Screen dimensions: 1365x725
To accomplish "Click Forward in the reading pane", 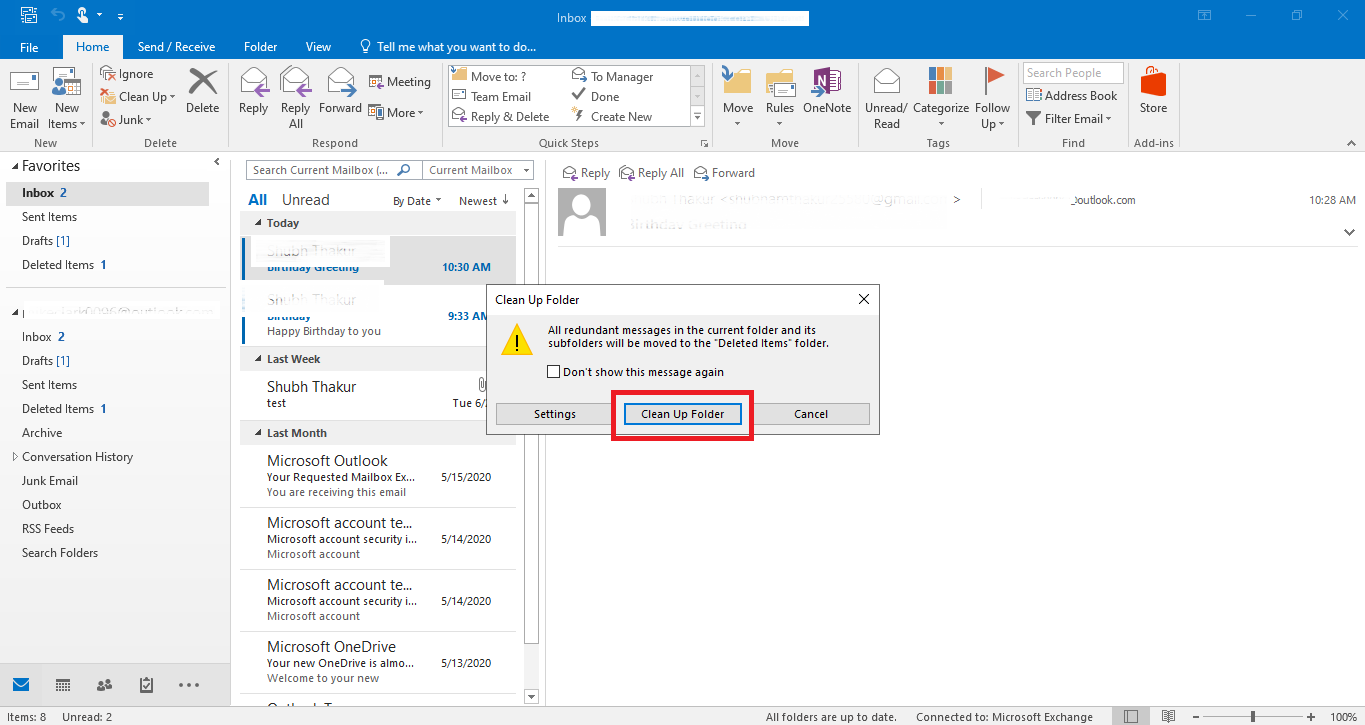I will click(725, 173).
